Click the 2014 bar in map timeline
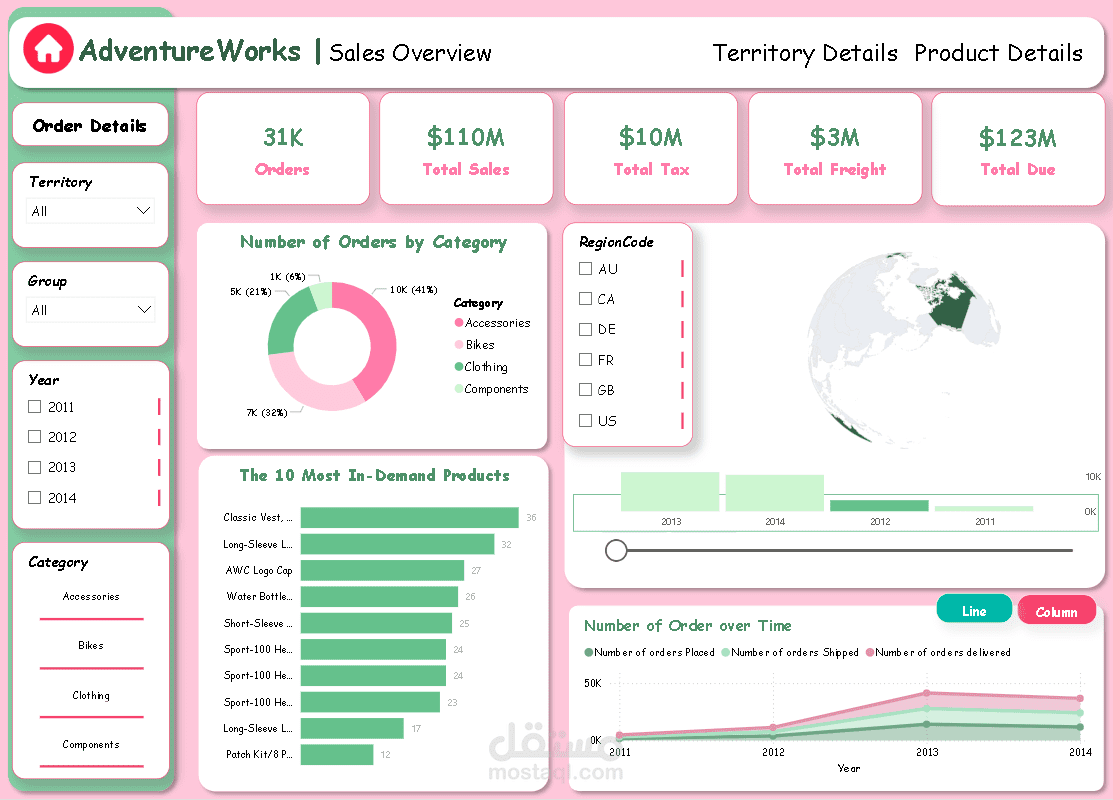Viewport: 1113px width, 800px height. [x=774, y=493]
